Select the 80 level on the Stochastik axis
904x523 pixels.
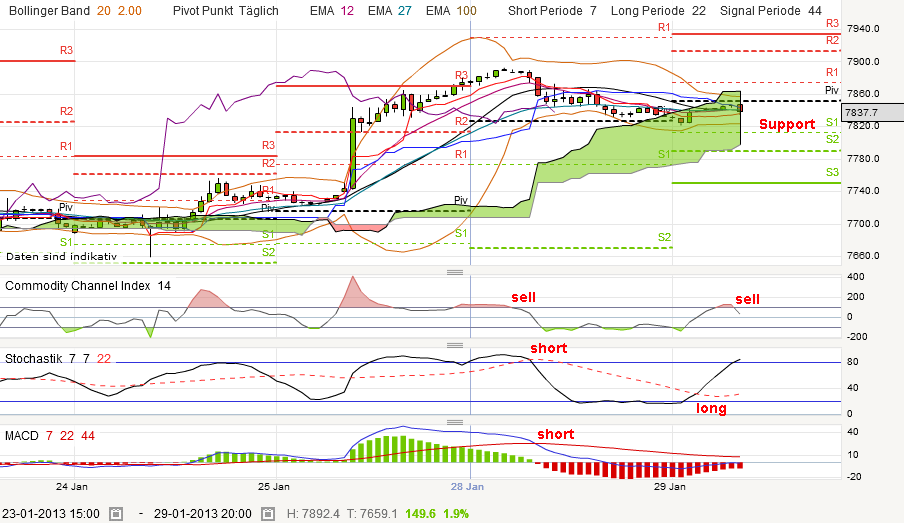coord(853,362)
